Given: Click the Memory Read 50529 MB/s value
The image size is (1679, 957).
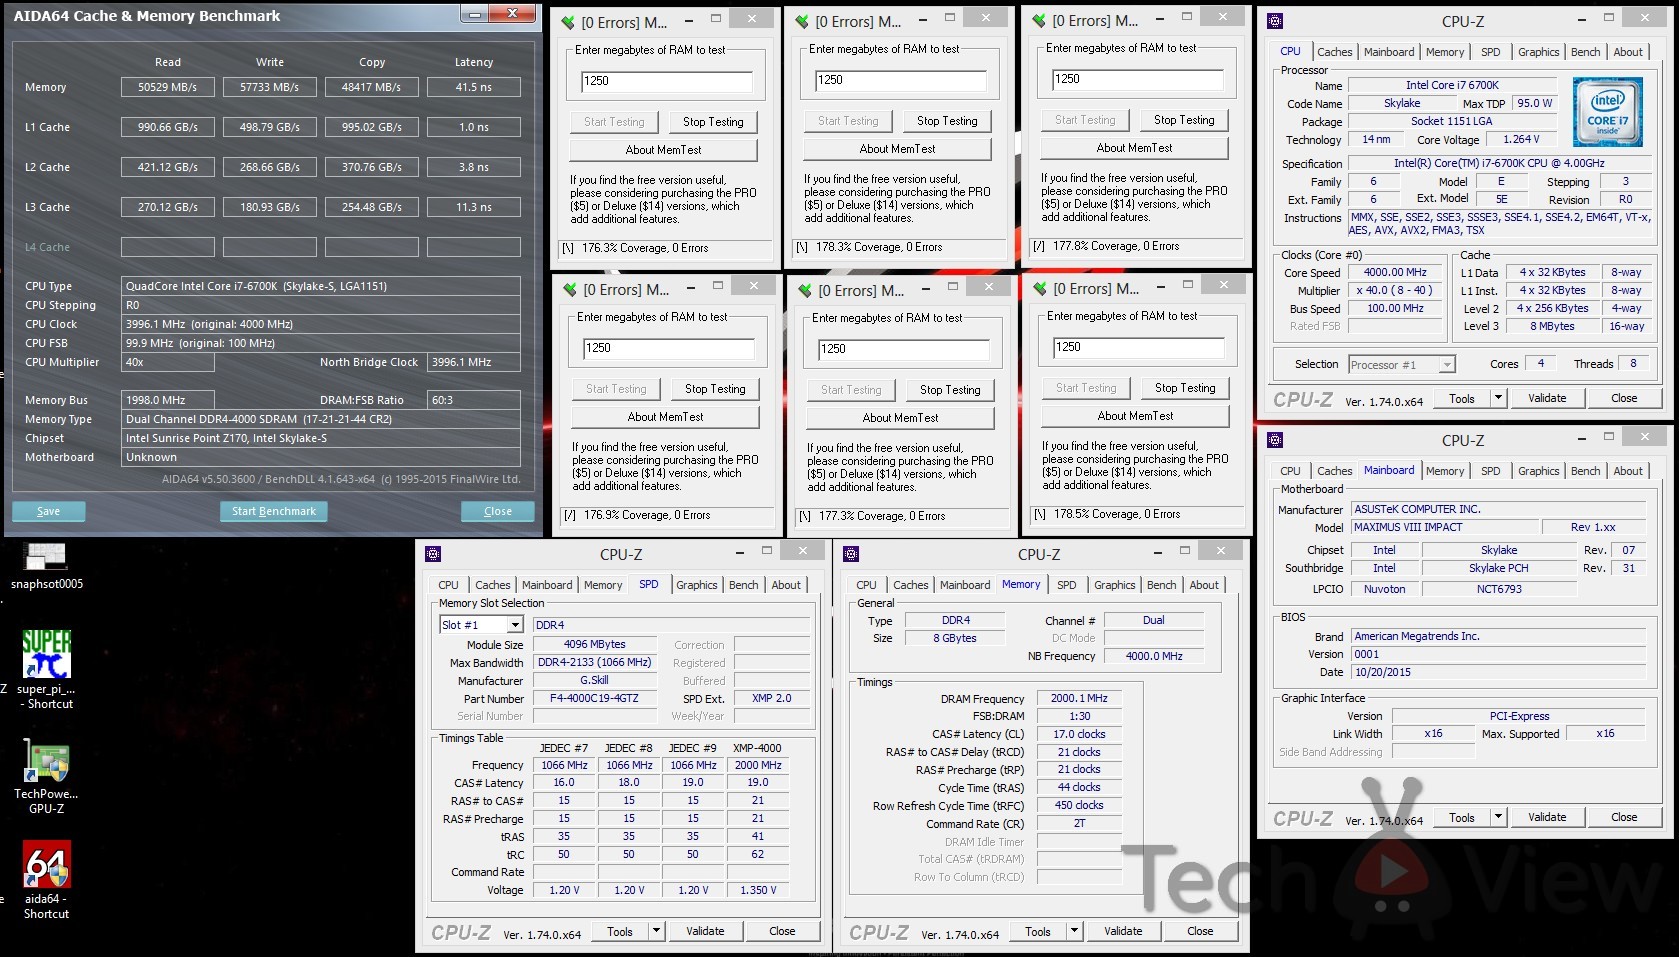Looking at the screenshot, I should [x=168, y=87].
